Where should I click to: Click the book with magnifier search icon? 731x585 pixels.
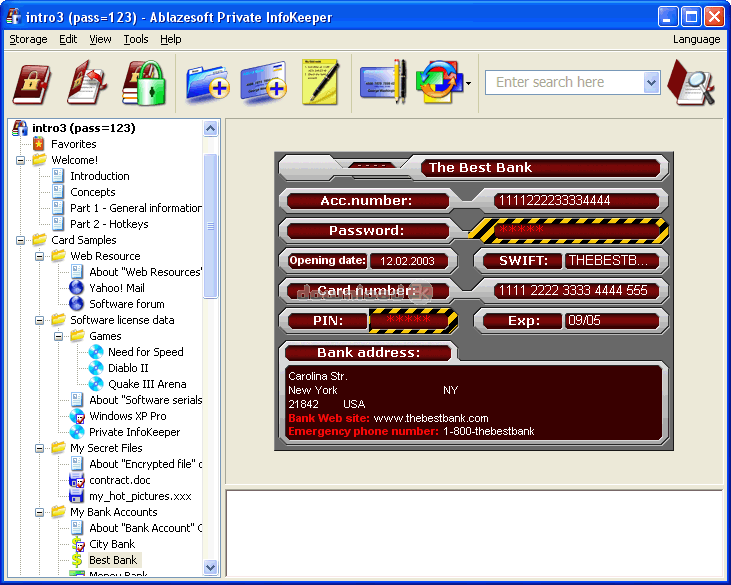(692, 83)
